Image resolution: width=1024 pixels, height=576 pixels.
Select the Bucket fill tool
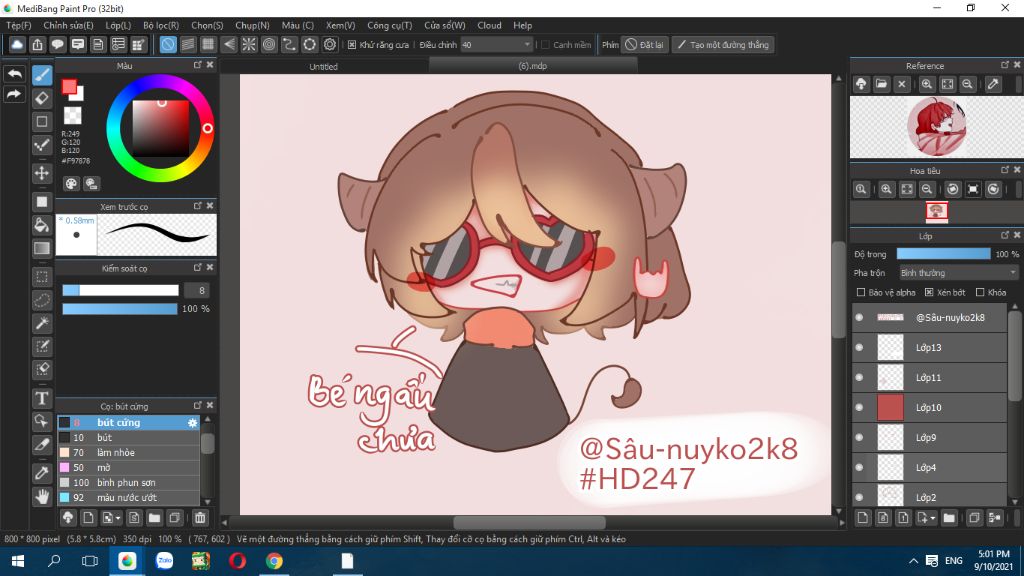point(42,225)
